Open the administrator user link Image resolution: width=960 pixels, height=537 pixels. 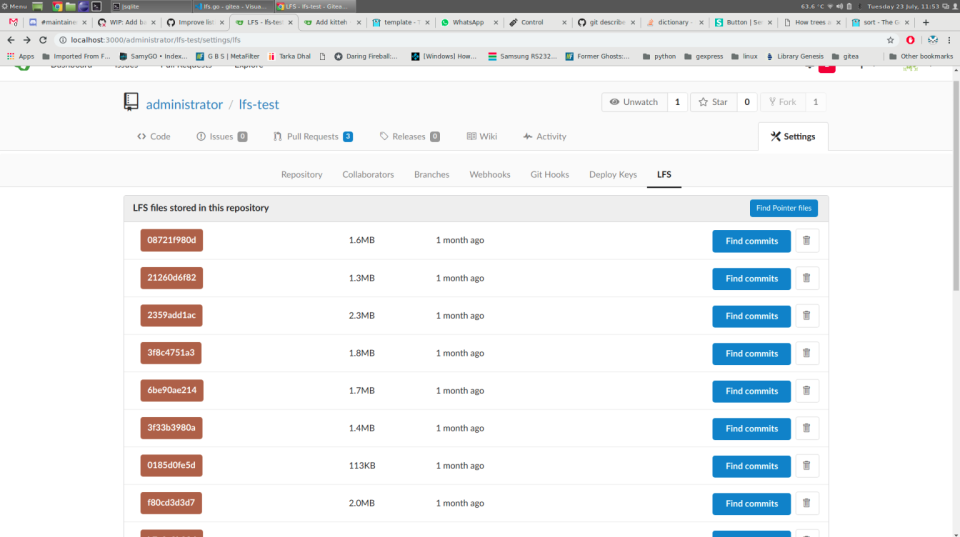184,104
